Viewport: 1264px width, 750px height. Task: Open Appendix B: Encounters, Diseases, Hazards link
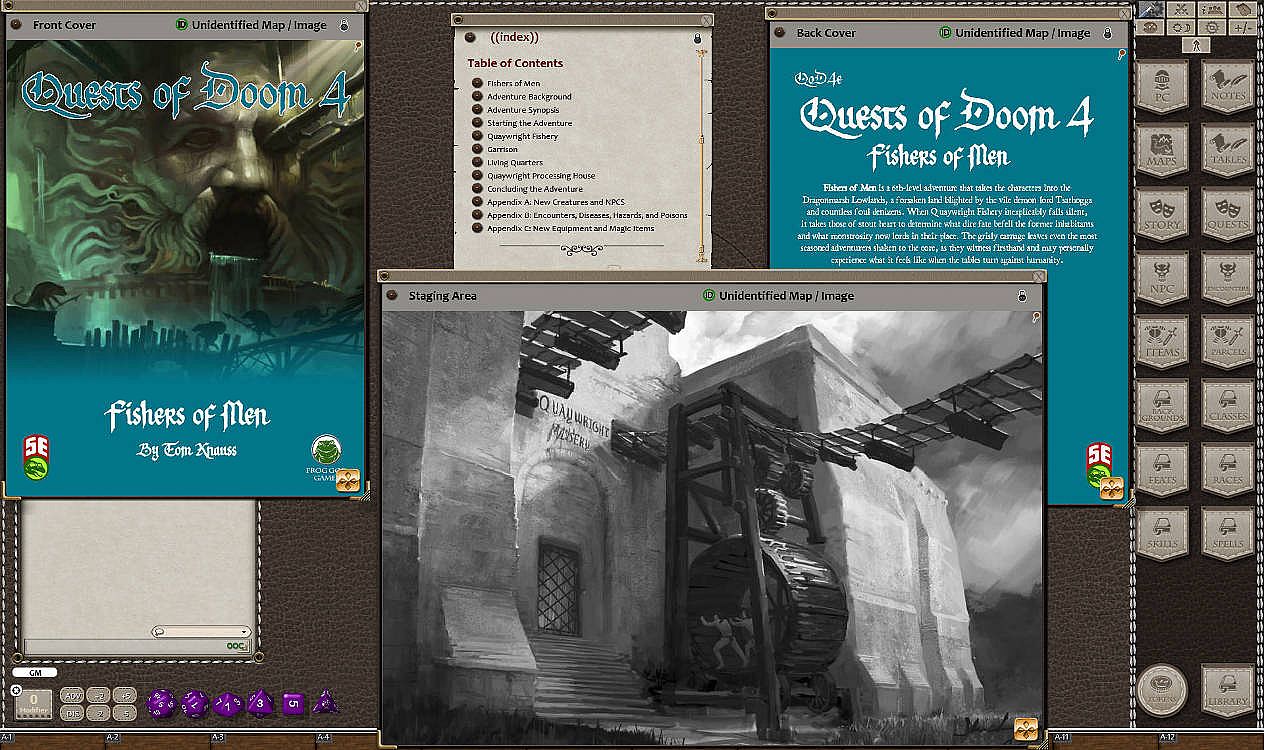pos(587,215)
